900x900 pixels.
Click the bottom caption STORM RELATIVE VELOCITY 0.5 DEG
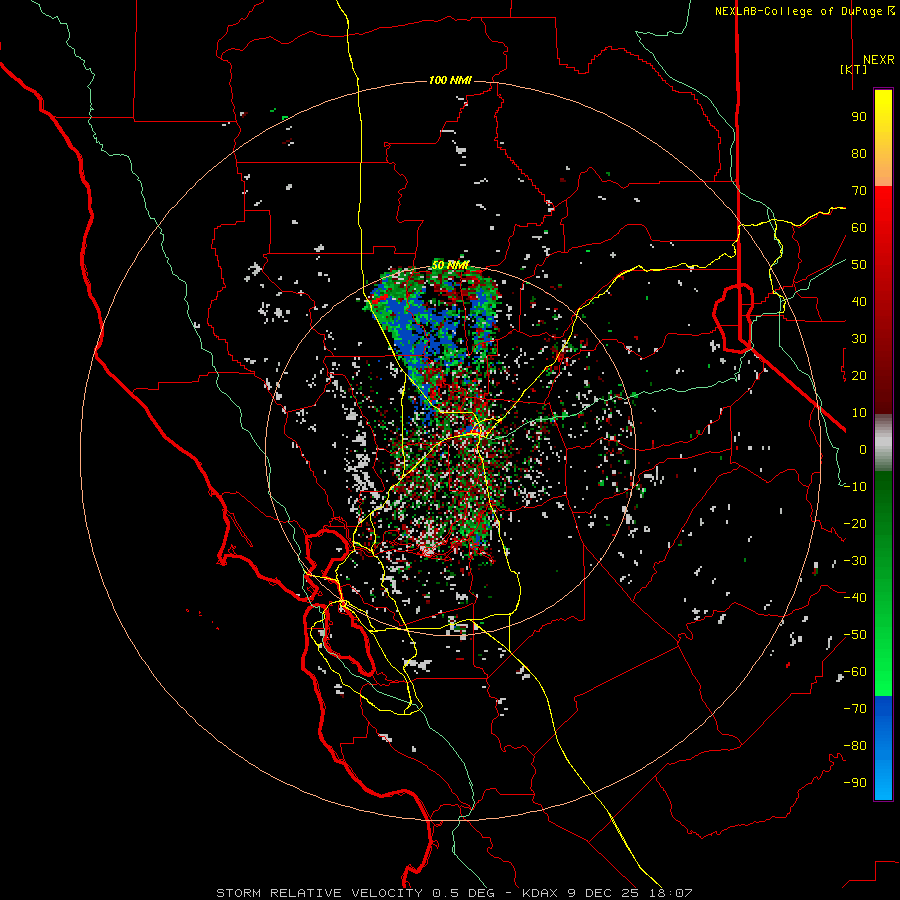pos(355,893)
